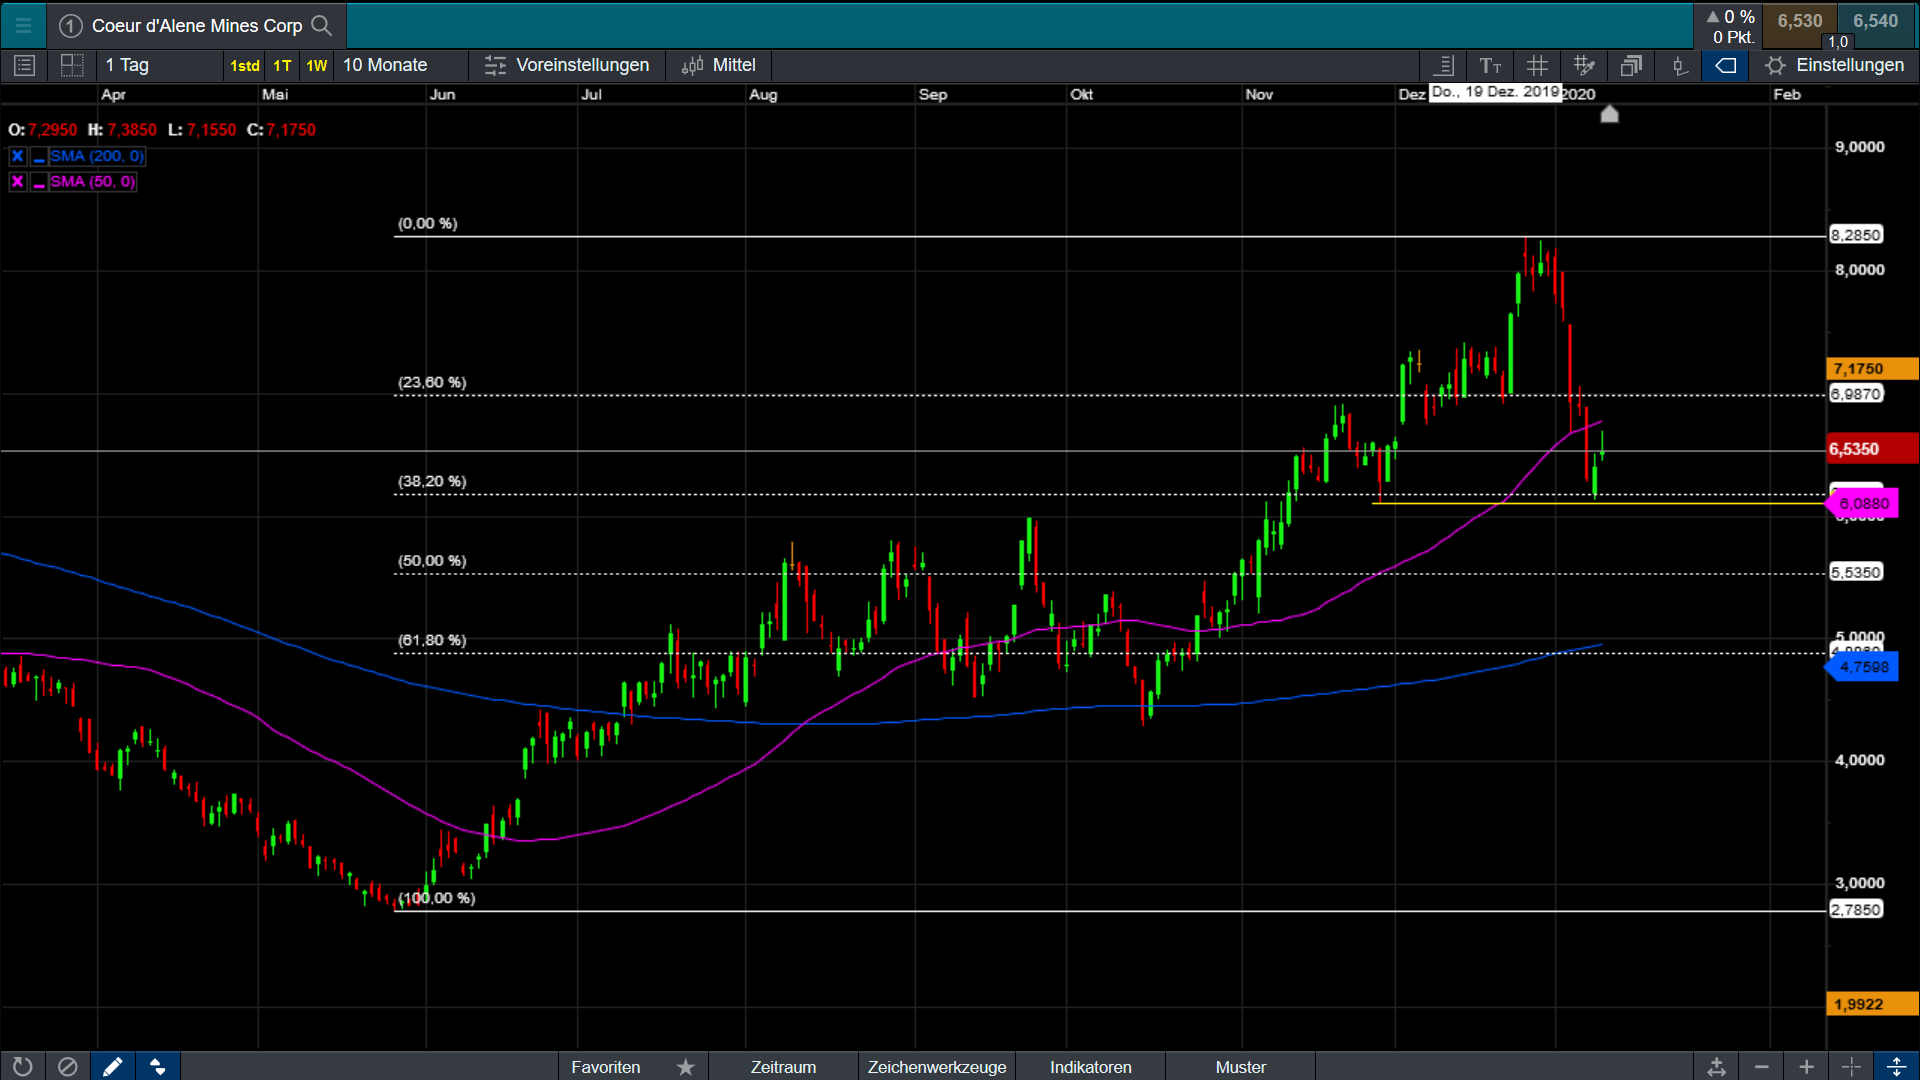Toggle the grid lines icon
The height and width of the screenshot is (1080, 1920).
tap(1537, 66)
